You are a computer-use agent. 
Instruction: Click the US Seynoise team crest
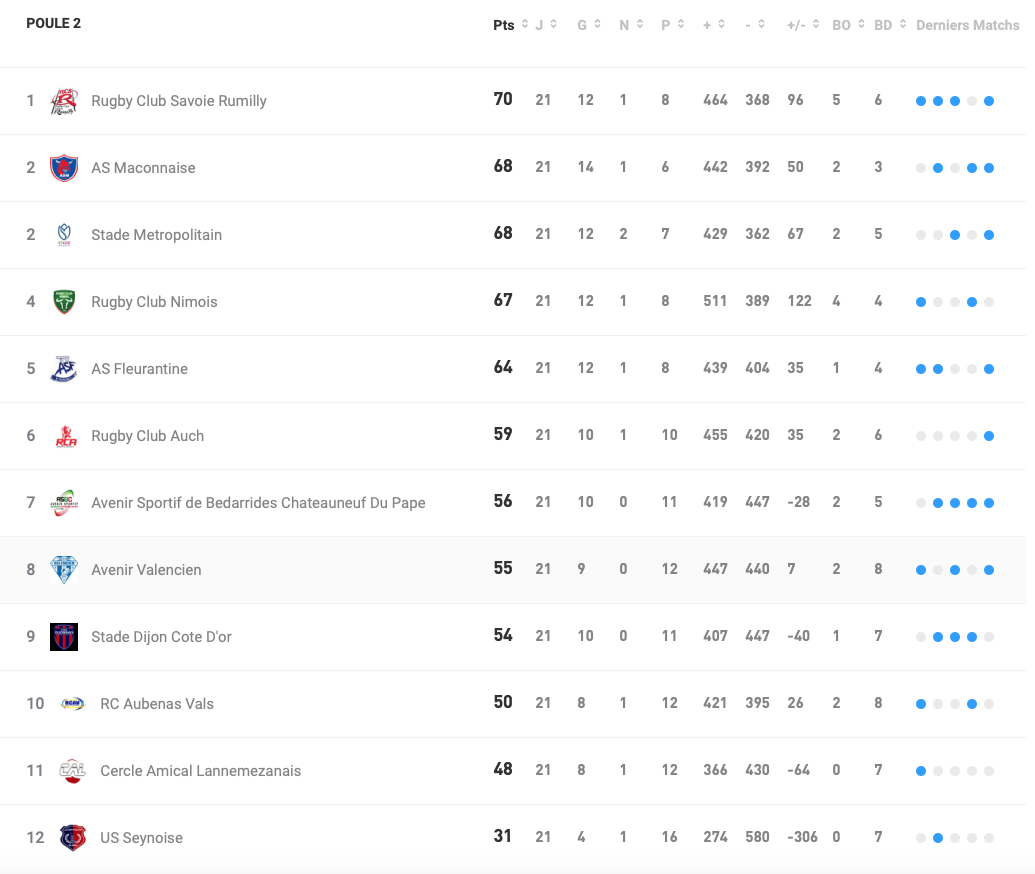click(72, 838)
